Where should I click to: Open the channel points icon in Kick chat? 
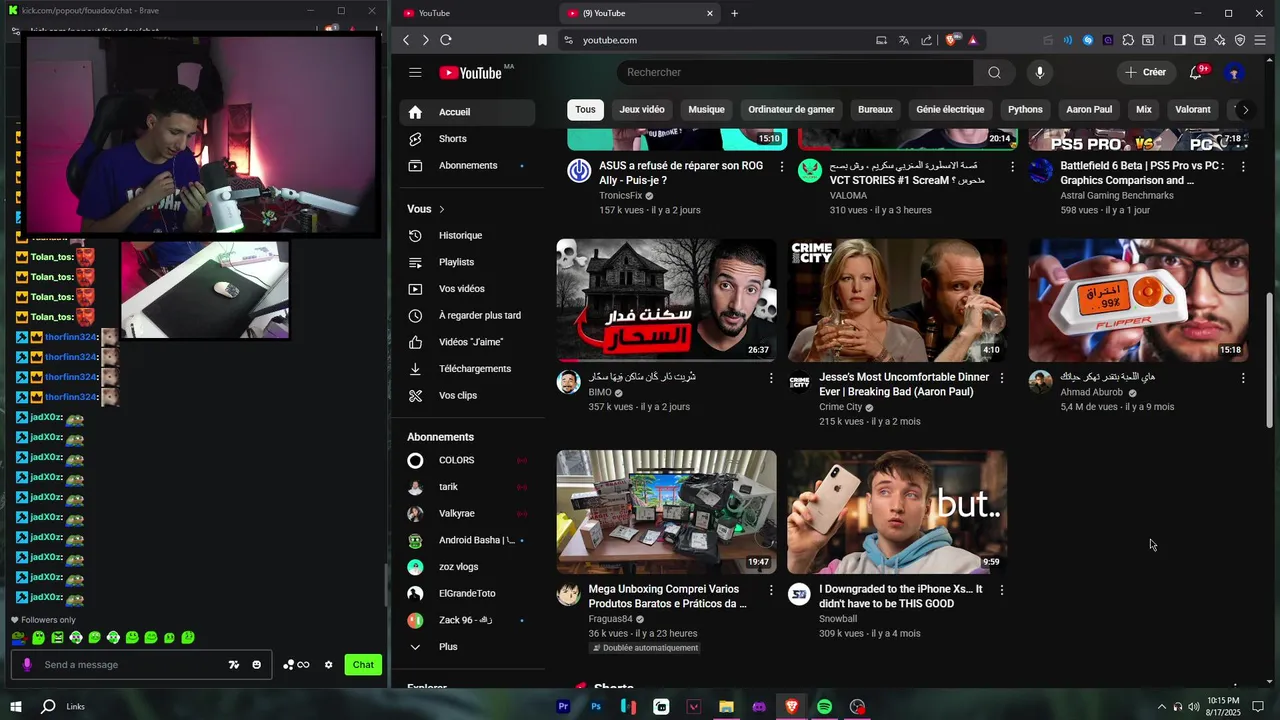click(296, 665)
